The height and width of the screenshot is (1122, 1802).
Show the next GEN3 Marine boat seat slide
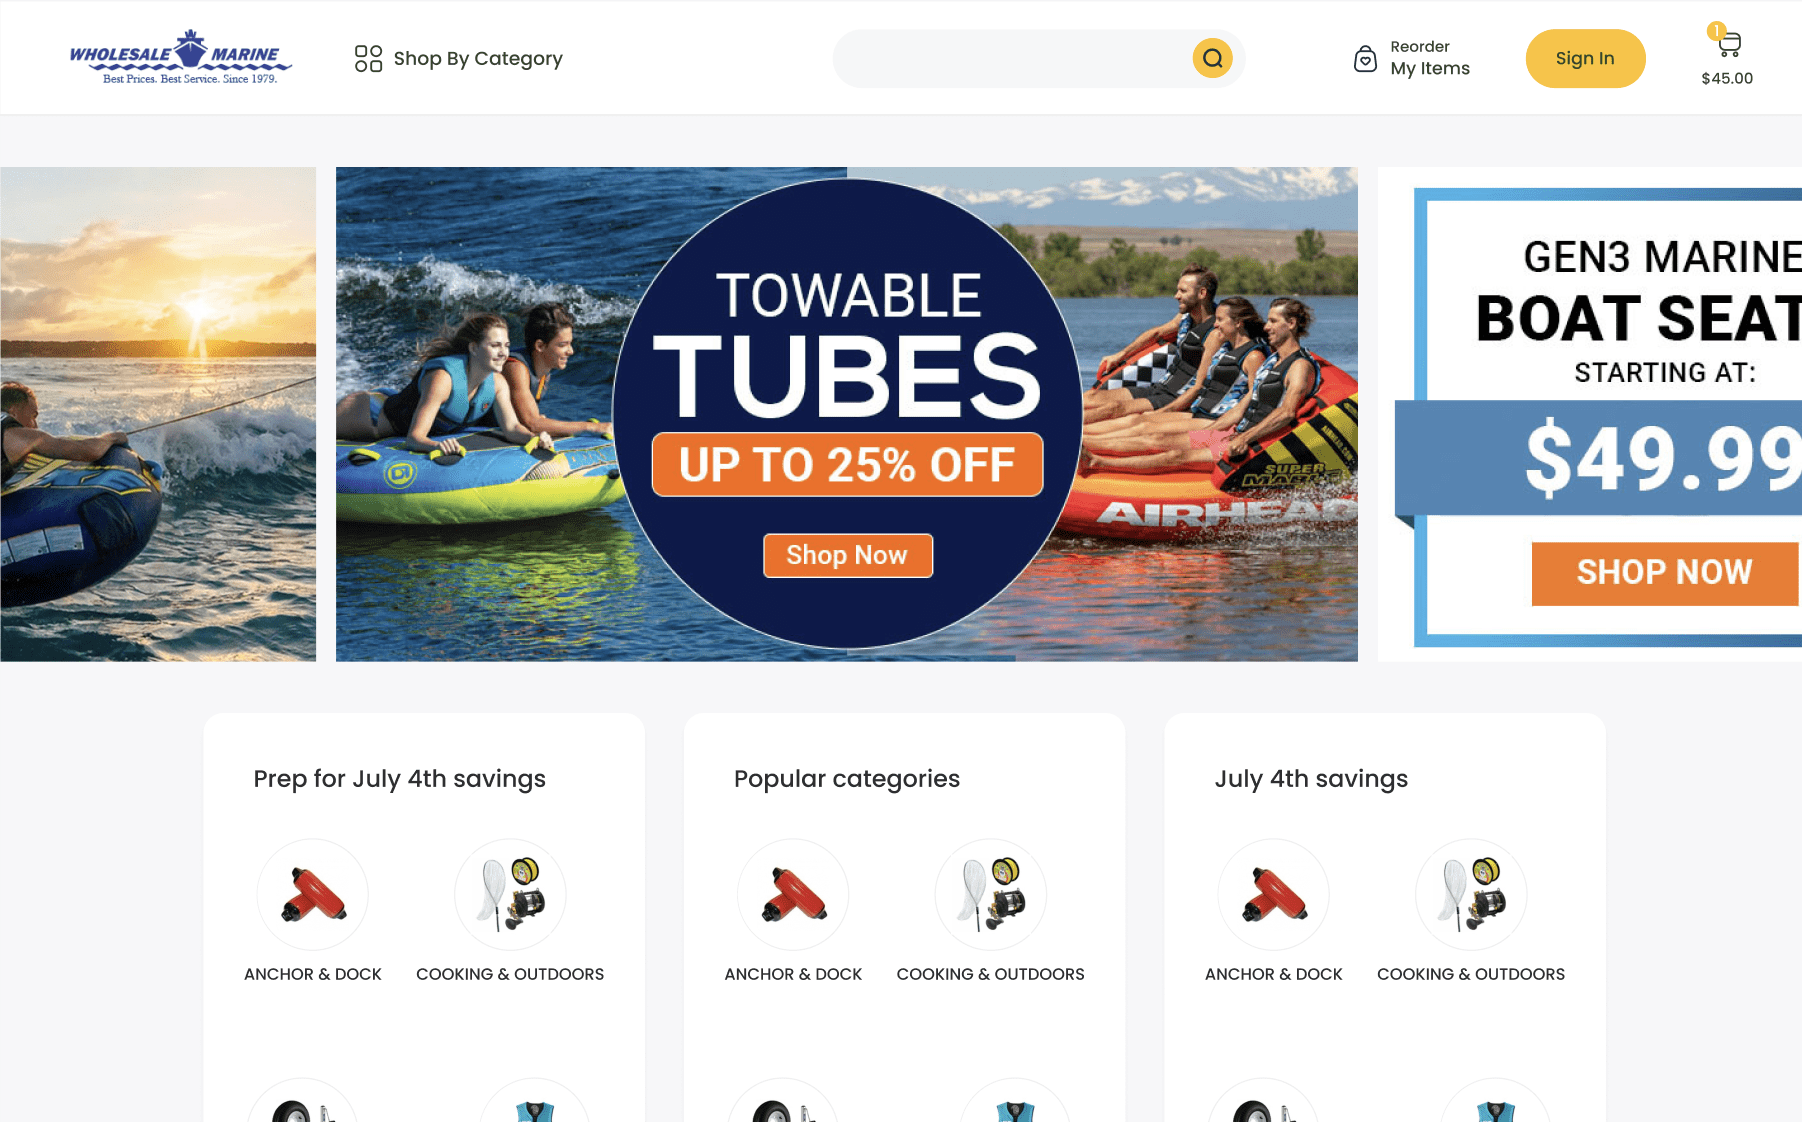point(1590,414)
